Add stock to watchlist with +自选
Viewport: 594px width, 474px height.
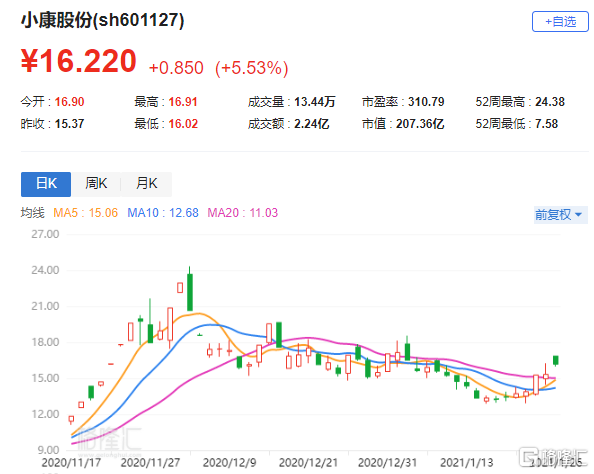[560, 22]
